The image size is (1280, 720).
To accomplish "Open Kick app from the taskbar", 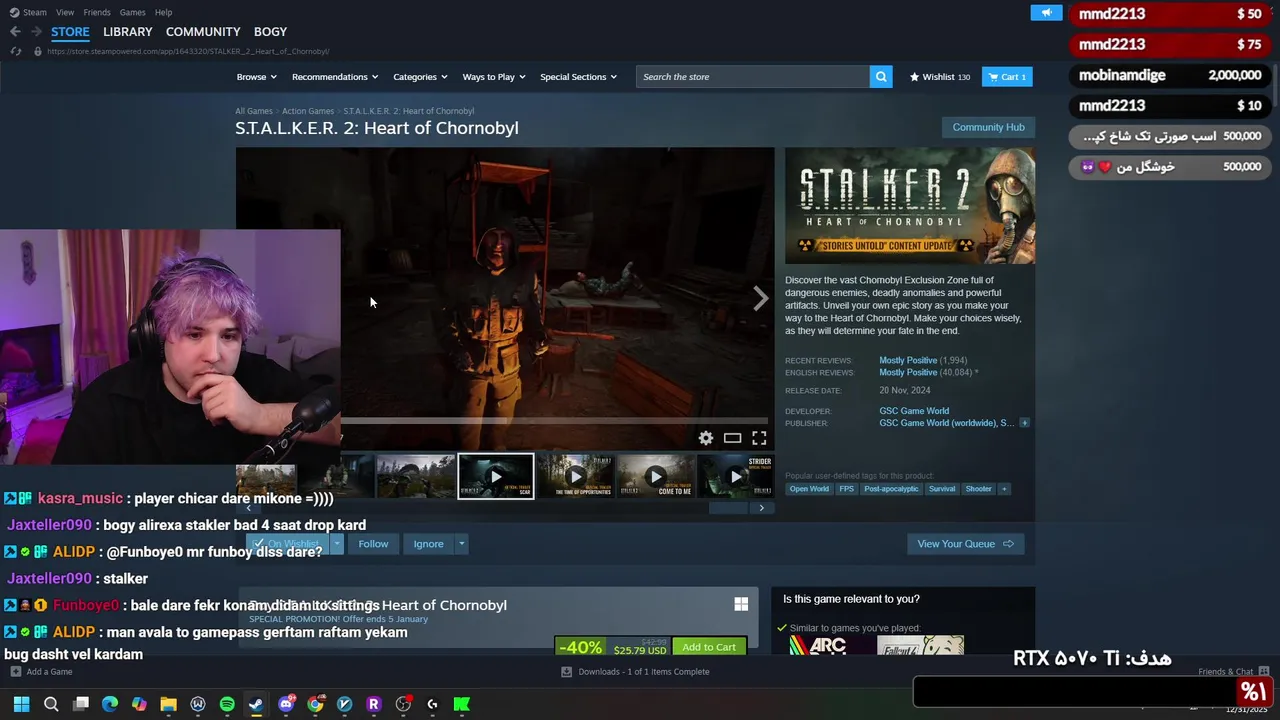I will click(x=462, y=704).
